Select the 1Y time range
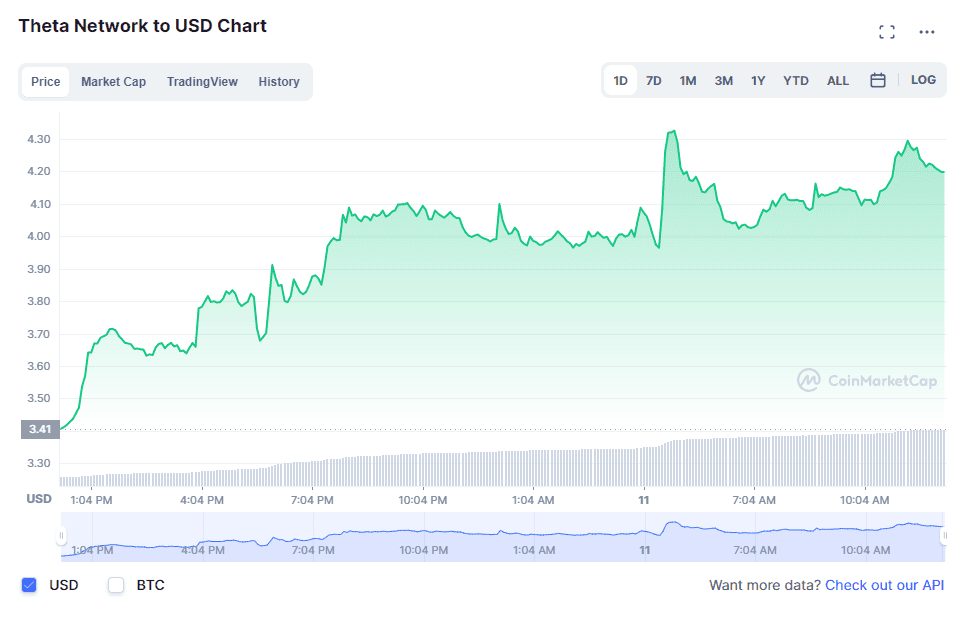Screen dimensions: 968x624 coord(759,80)
